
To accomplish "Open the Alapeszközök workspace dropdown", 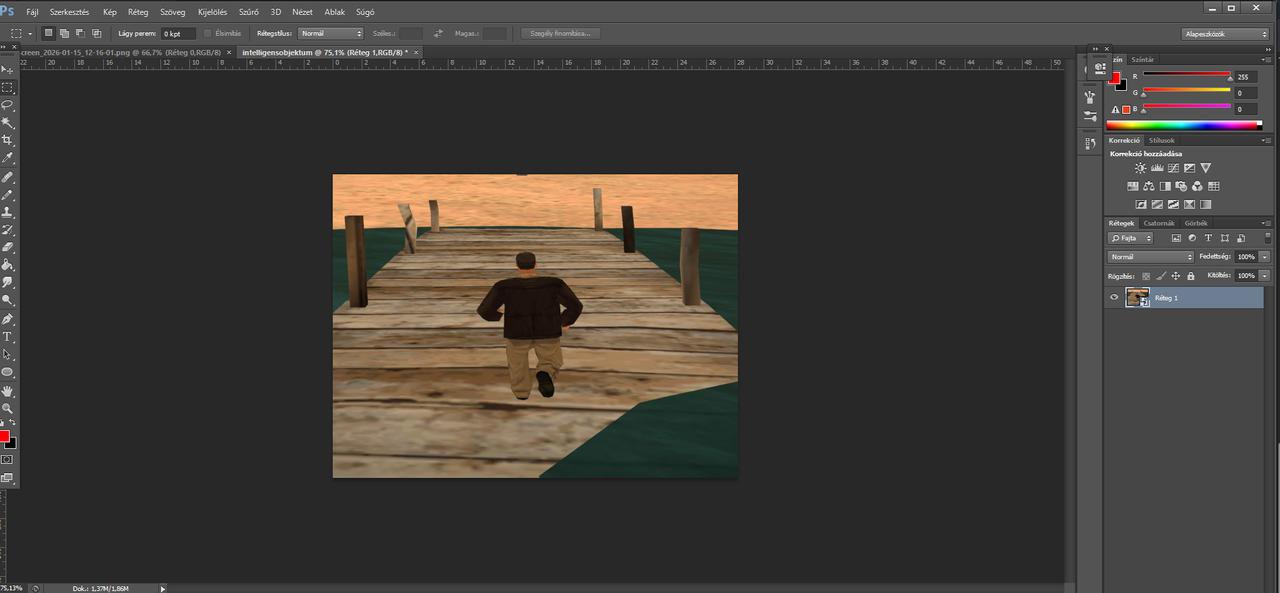I will [x=1224, y=33].
